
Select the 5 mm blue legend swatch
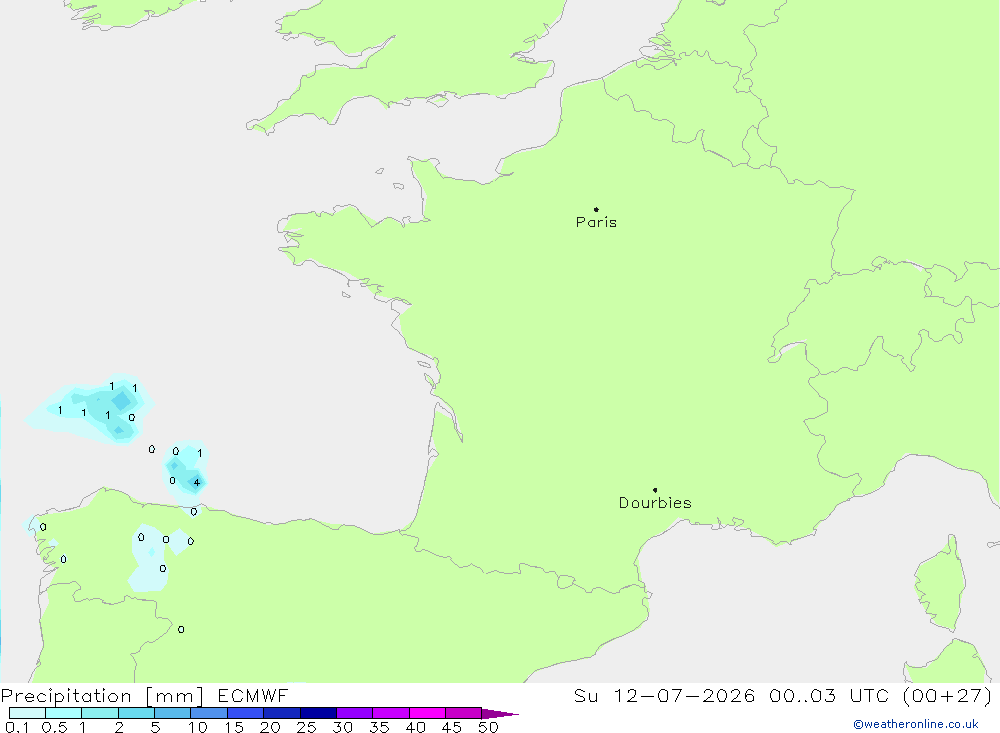click(172, 713)
